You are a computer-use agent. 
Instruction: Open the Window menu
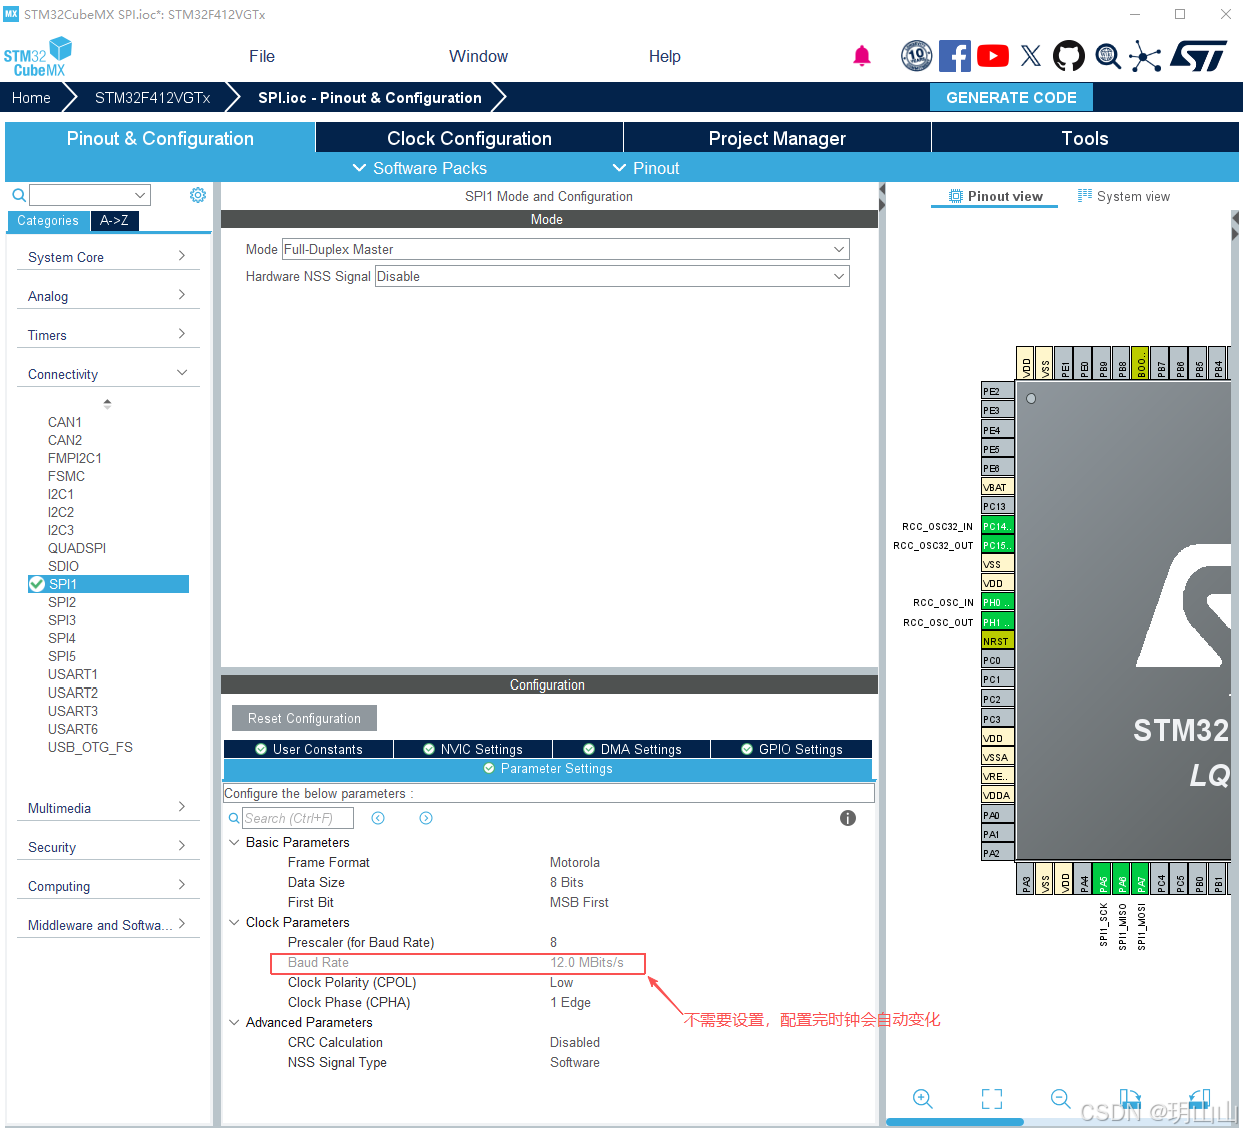[x=478, y=56]
